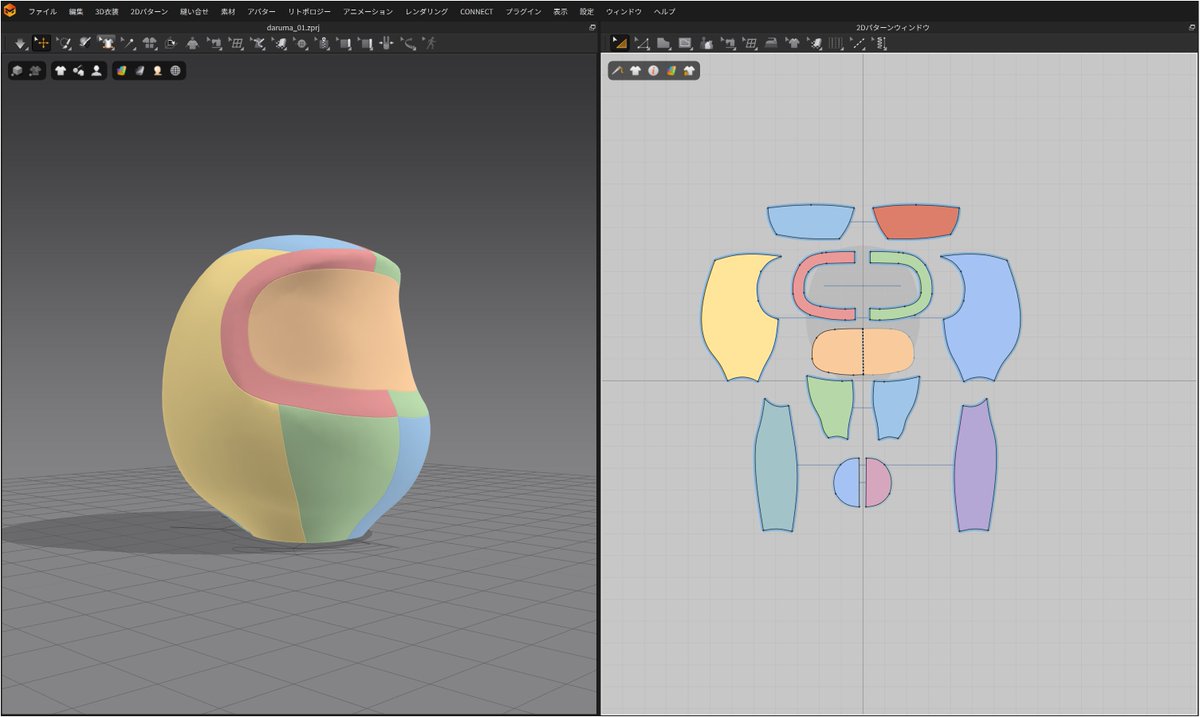Open the アニメーション menu
Image resolution: width=1200 pixels, height=717 pixels.
click(x=368, y=11)
